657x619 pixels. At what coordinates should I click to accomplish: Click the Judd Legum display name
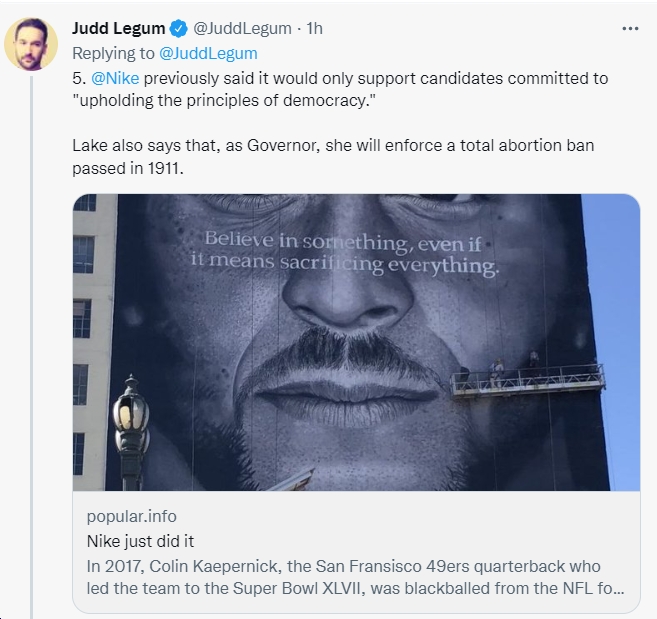119,28
